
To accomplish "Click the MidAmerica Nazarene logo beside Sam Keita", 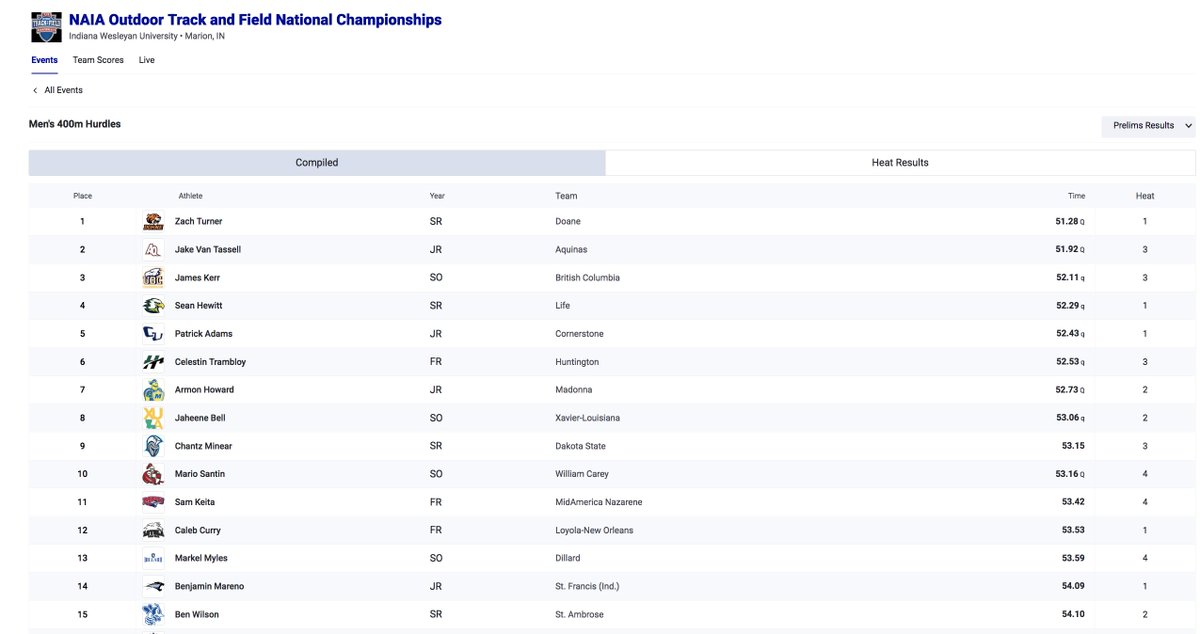I will pos(153,502).
